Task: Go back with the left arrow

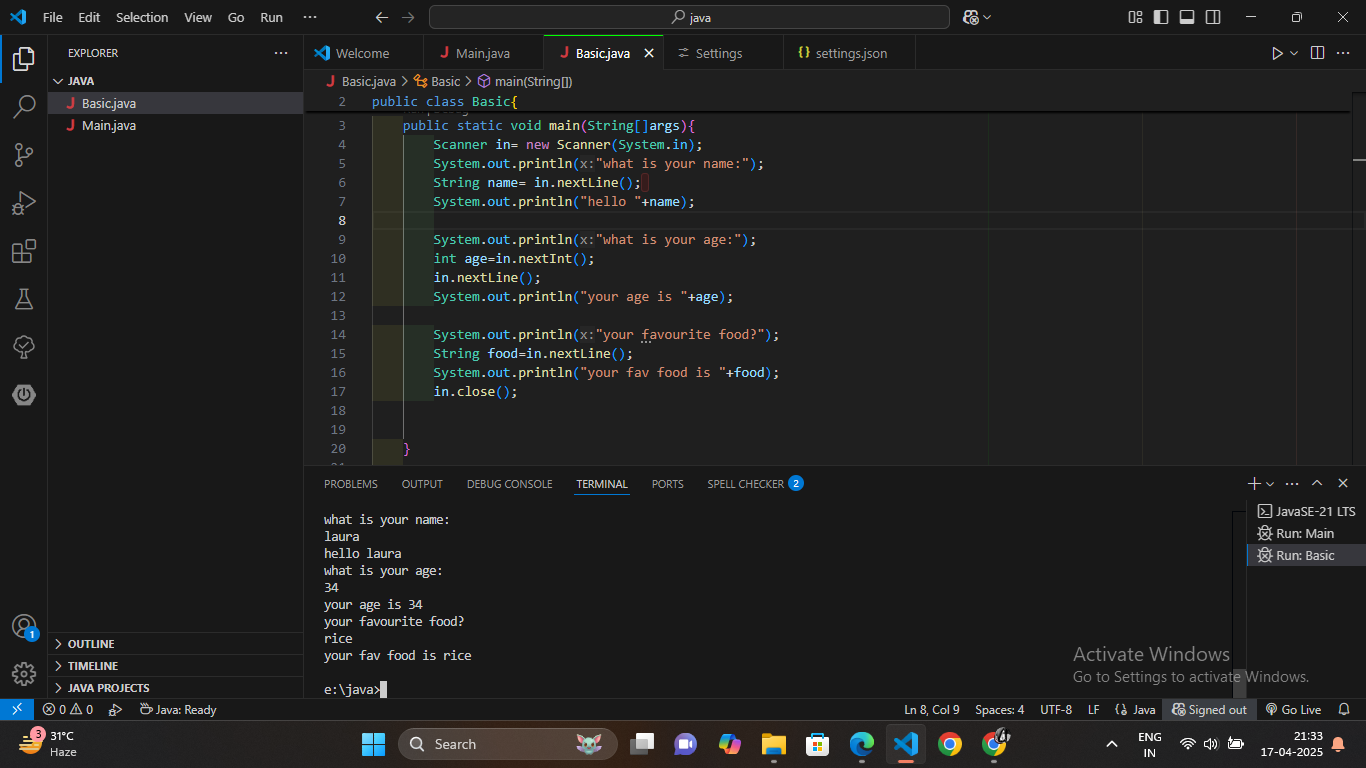Action: point(381,17)
